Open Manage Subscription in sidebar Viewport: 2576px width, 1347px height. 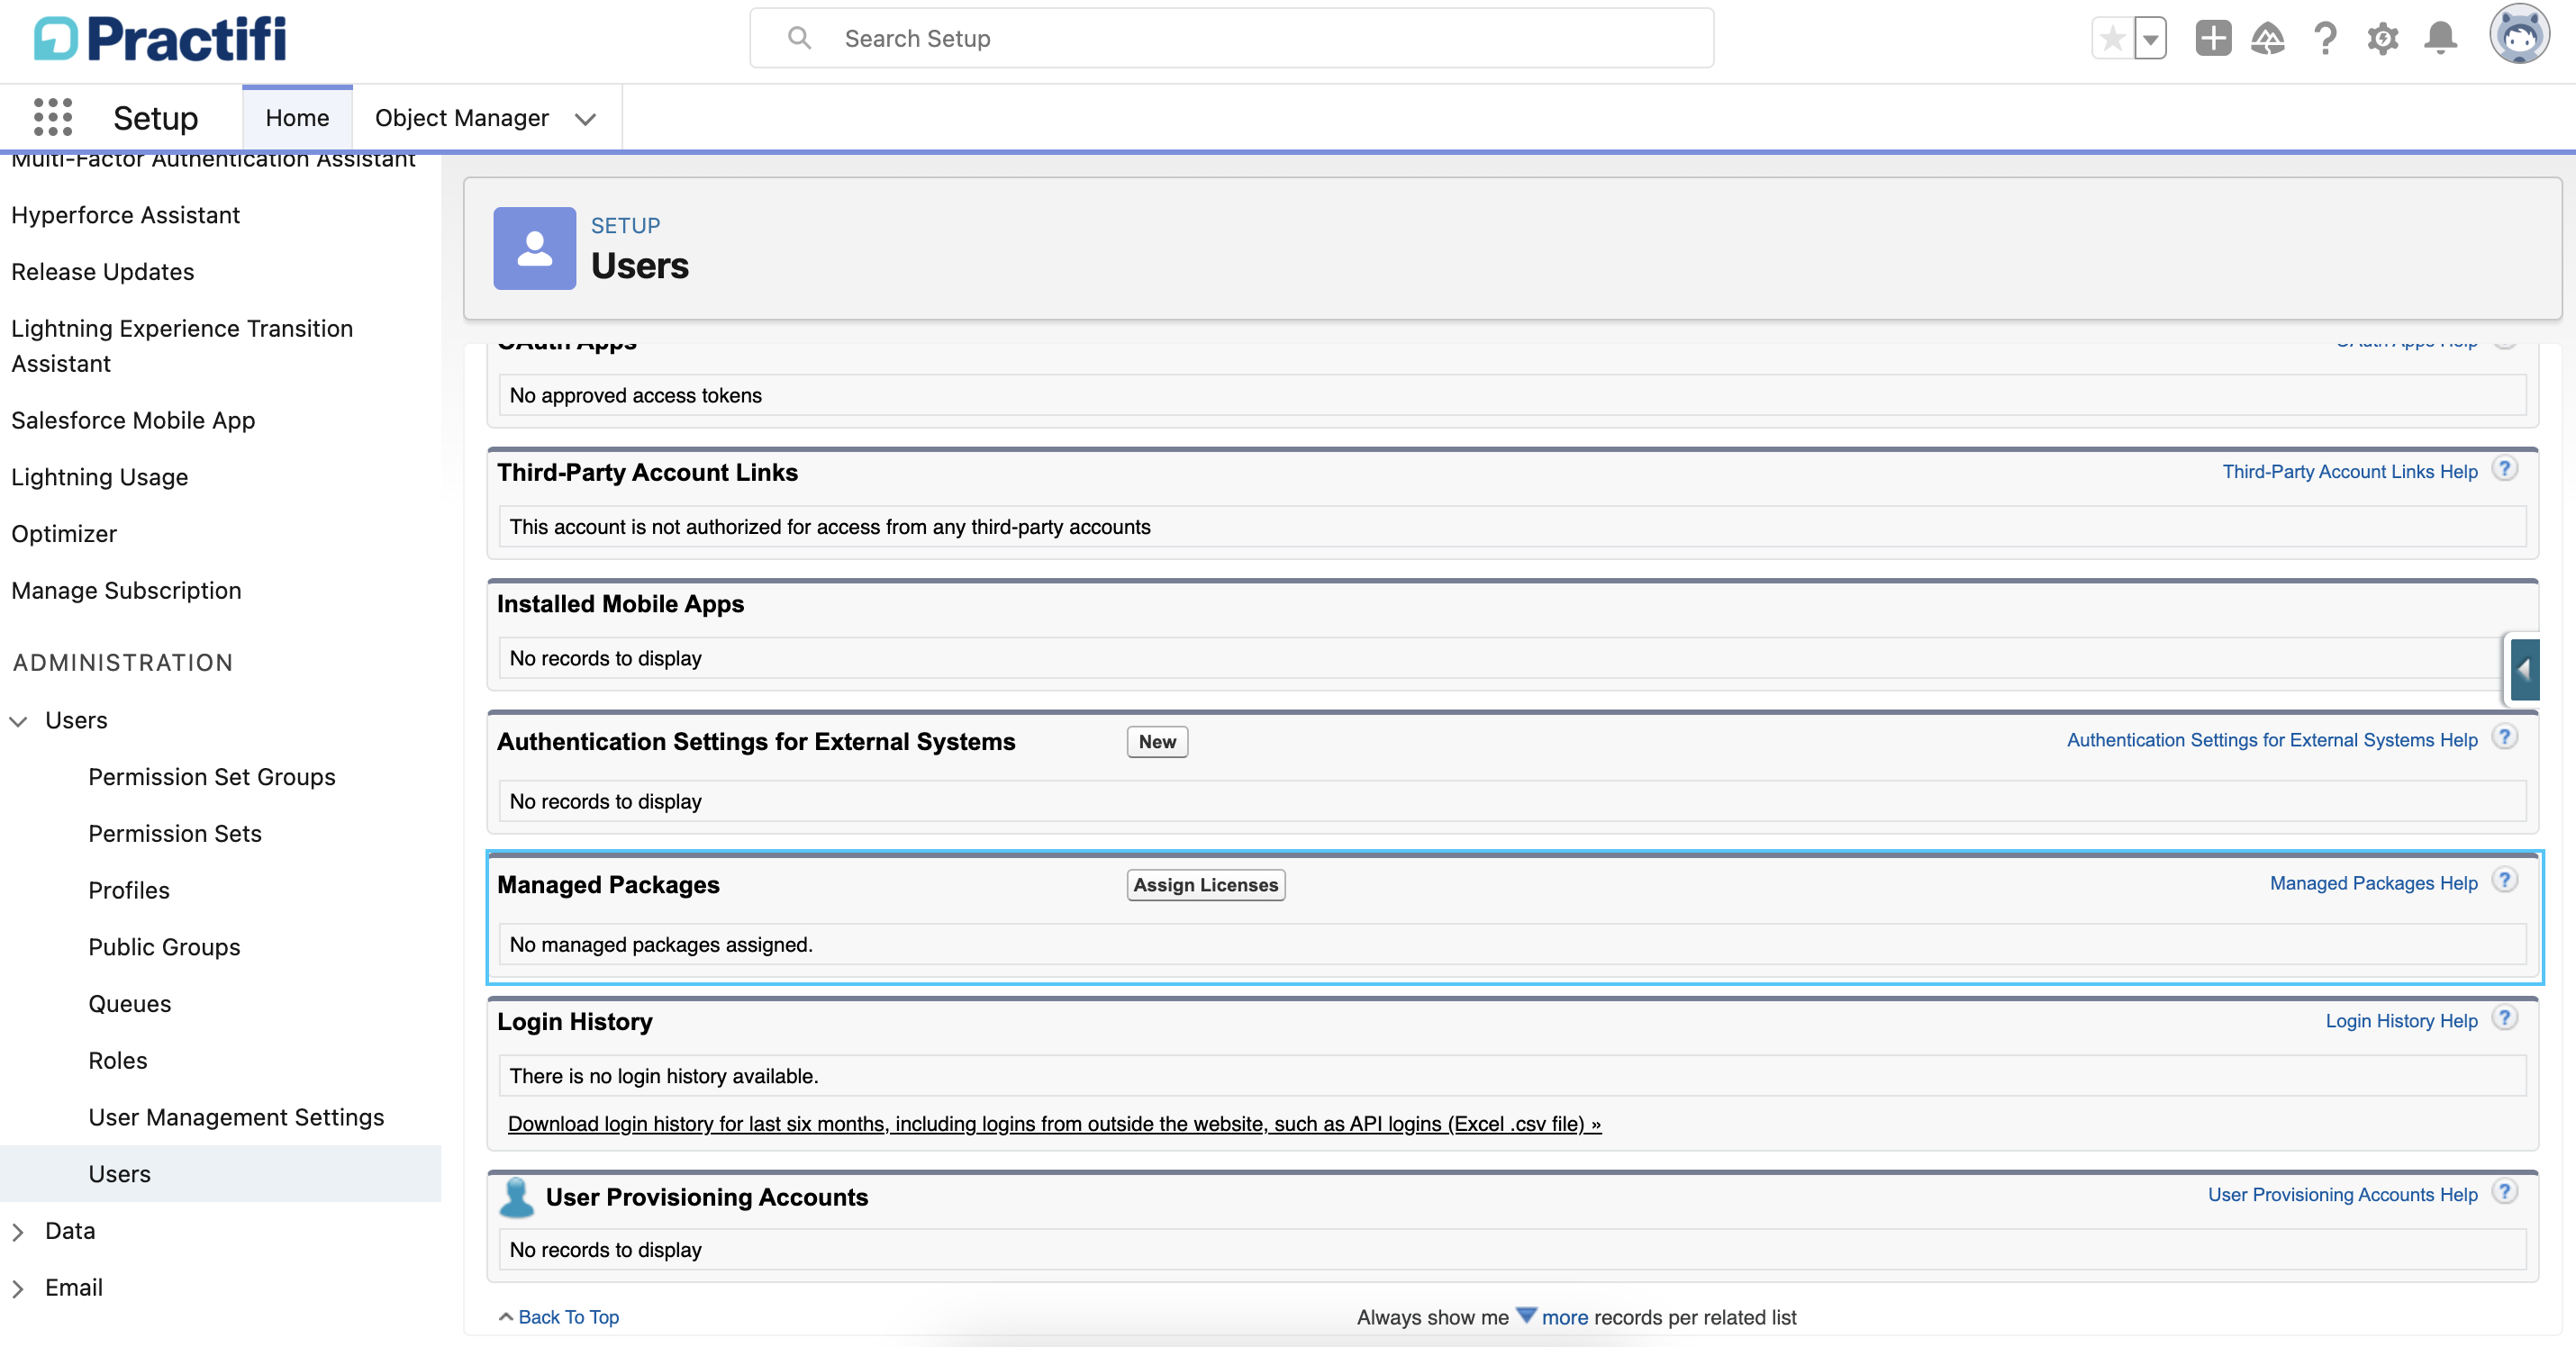click(x=126, y=590)
